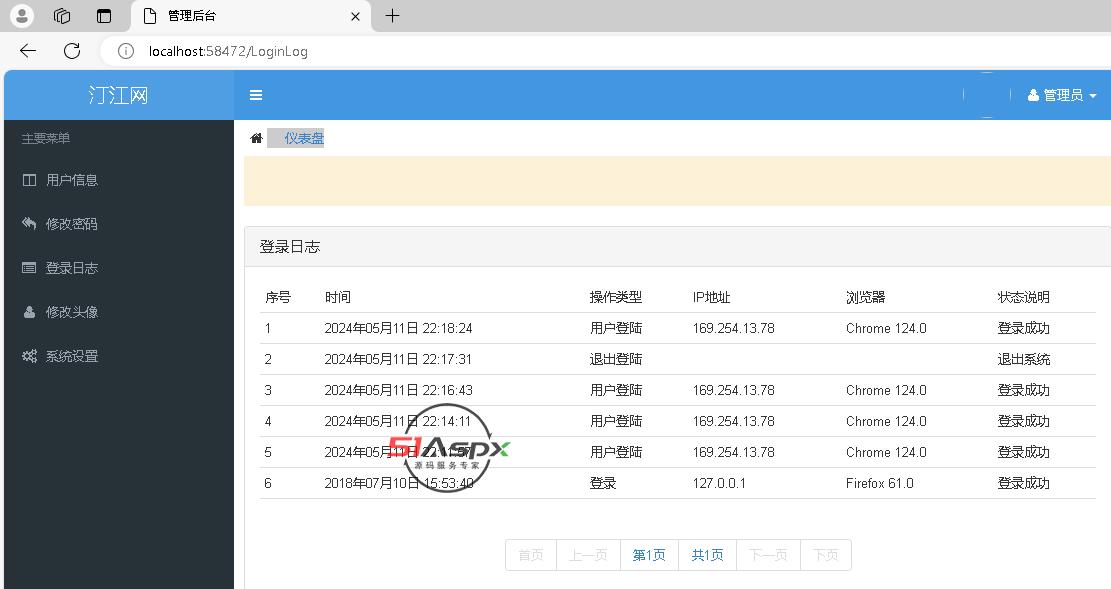
Task: Click the 退出系统 status cell
Action: [1024, 359]
